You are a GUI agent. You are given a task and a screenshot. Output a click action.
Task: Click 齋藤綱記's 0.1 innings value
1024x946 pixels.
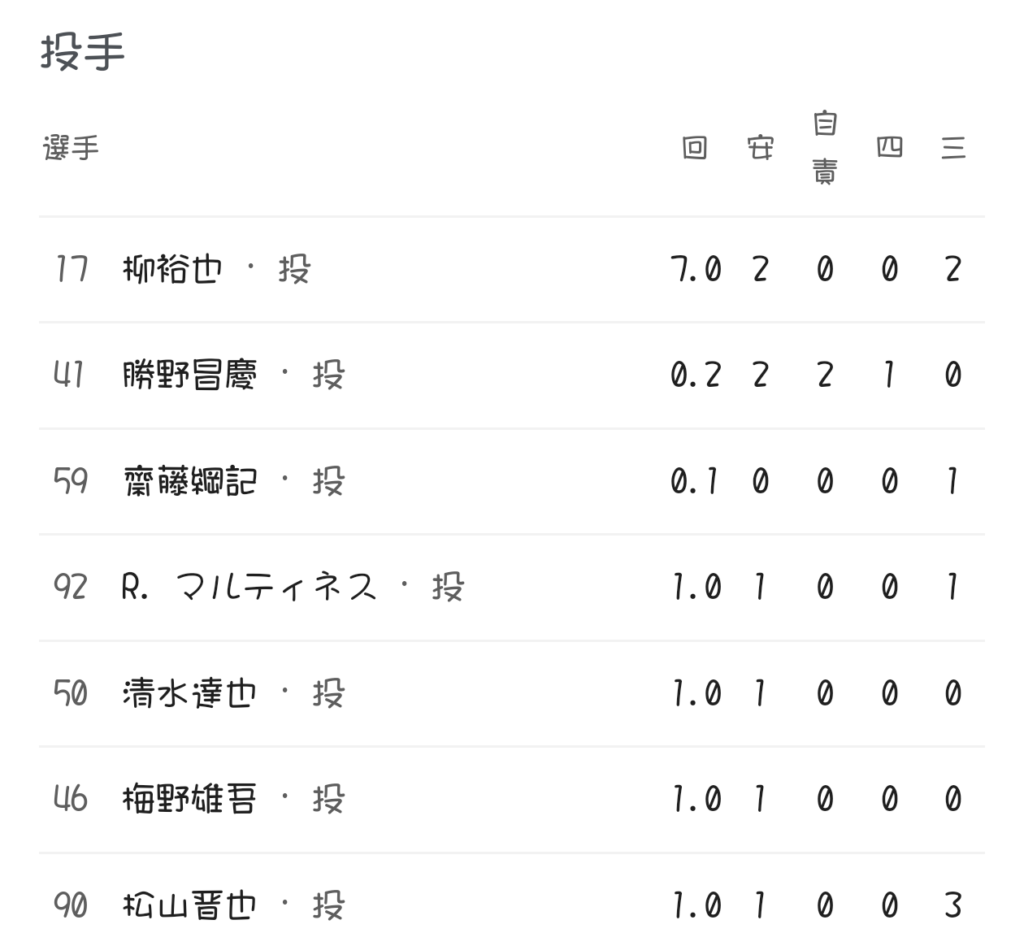point(695,482)
